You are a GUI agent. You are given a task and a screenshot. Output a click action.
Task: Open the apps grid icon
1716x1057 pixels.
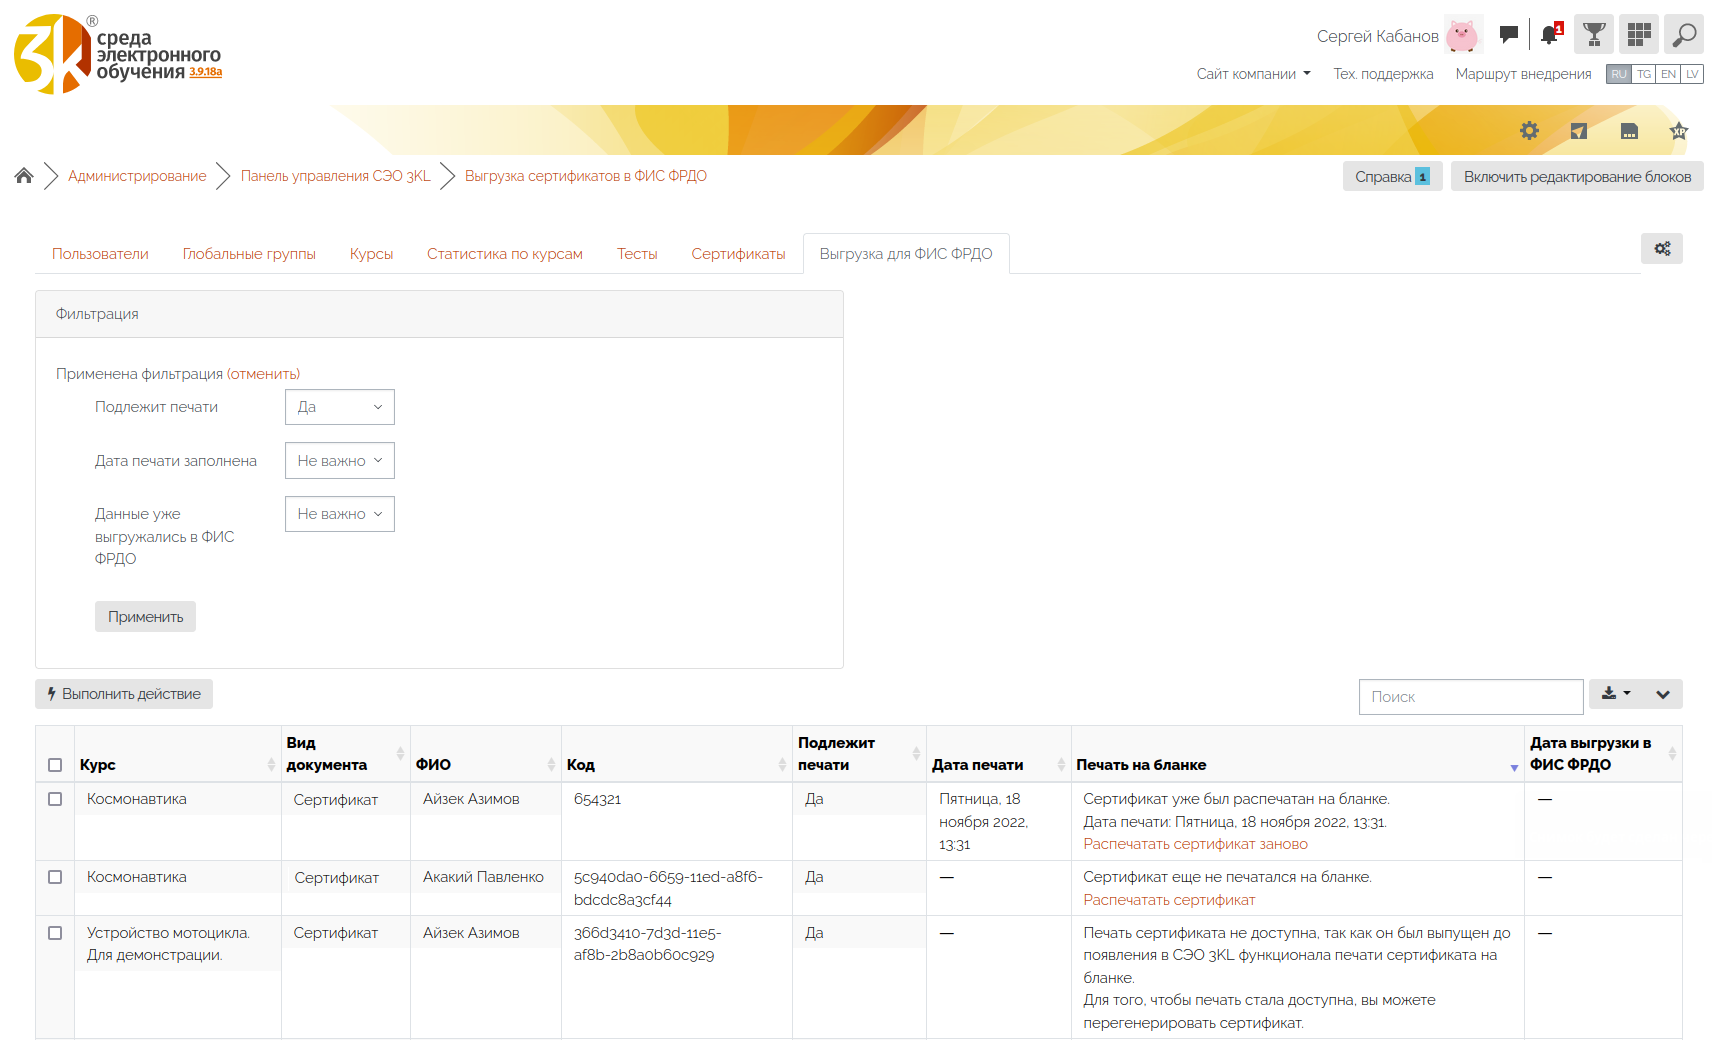pyautogui.click(x=1638, y=35)
